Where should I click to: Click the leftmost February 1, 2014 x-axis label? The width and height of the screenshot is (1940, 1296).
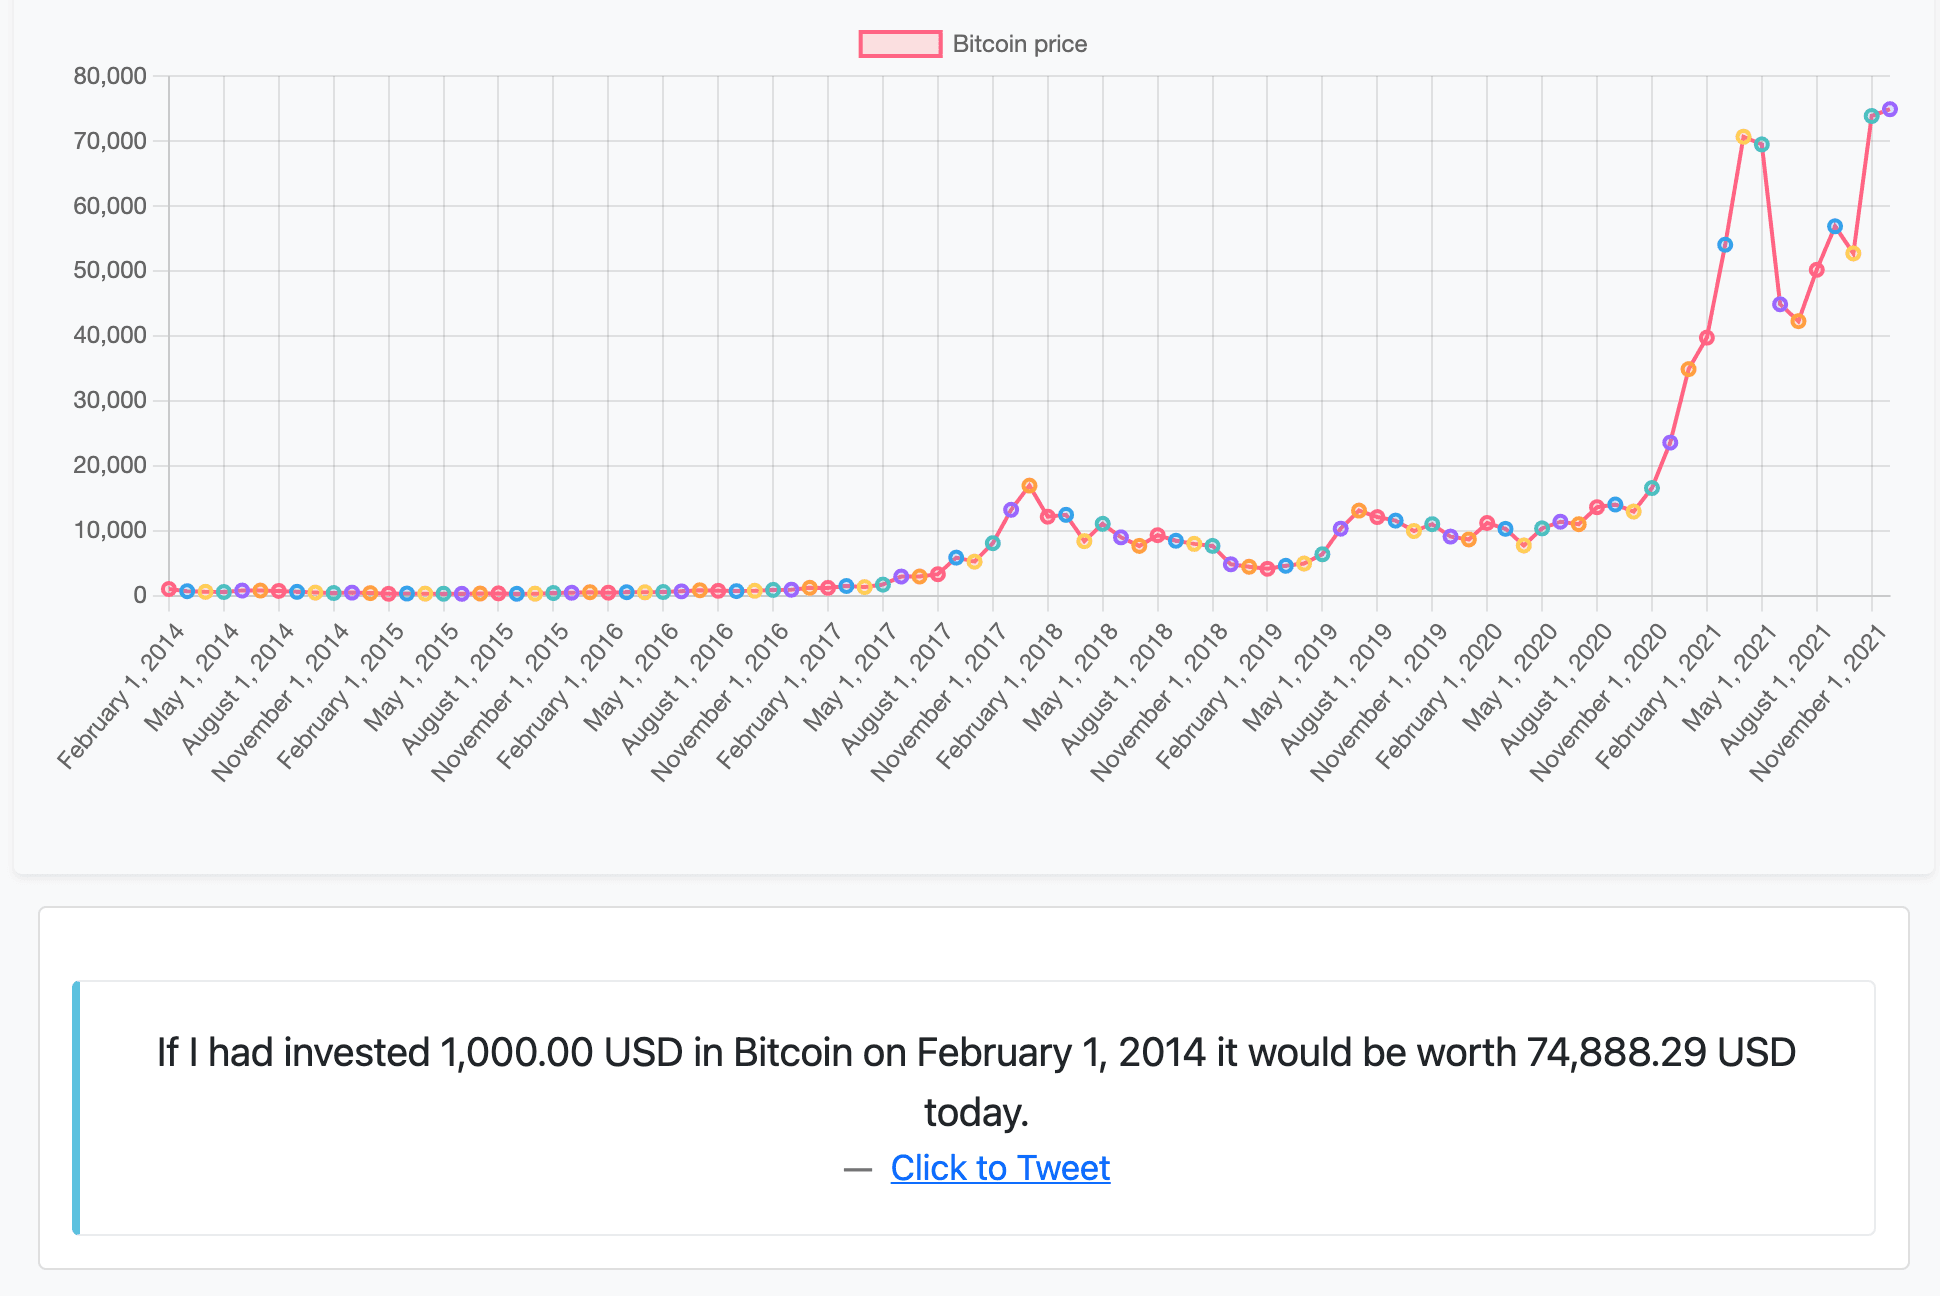(122, 695)
